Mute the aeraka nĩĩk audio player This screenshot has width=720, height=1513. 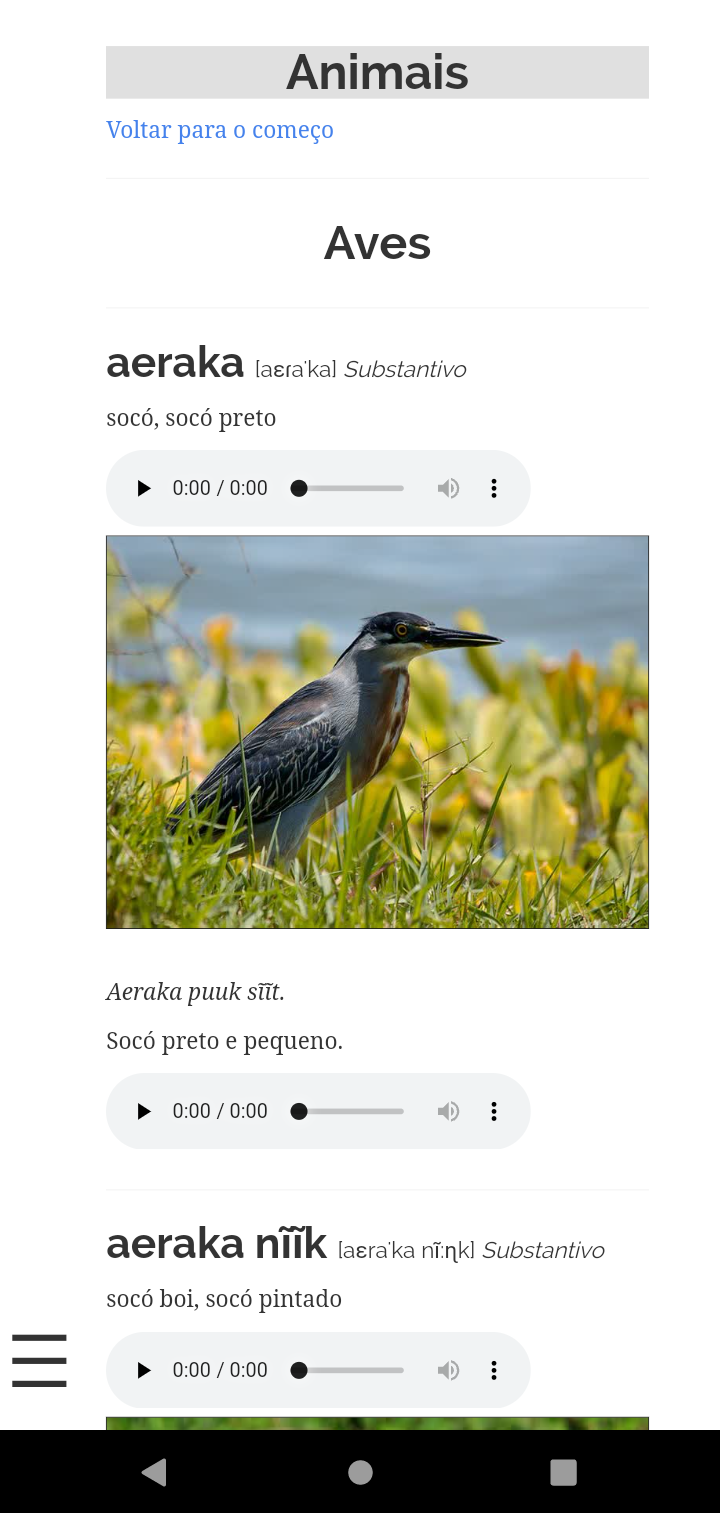pyautogui.click(x=448, y=1370)
